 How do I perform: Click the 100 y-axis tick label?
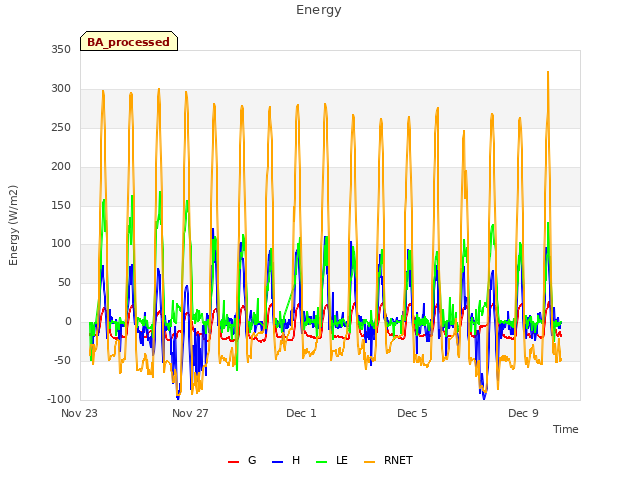61,244
